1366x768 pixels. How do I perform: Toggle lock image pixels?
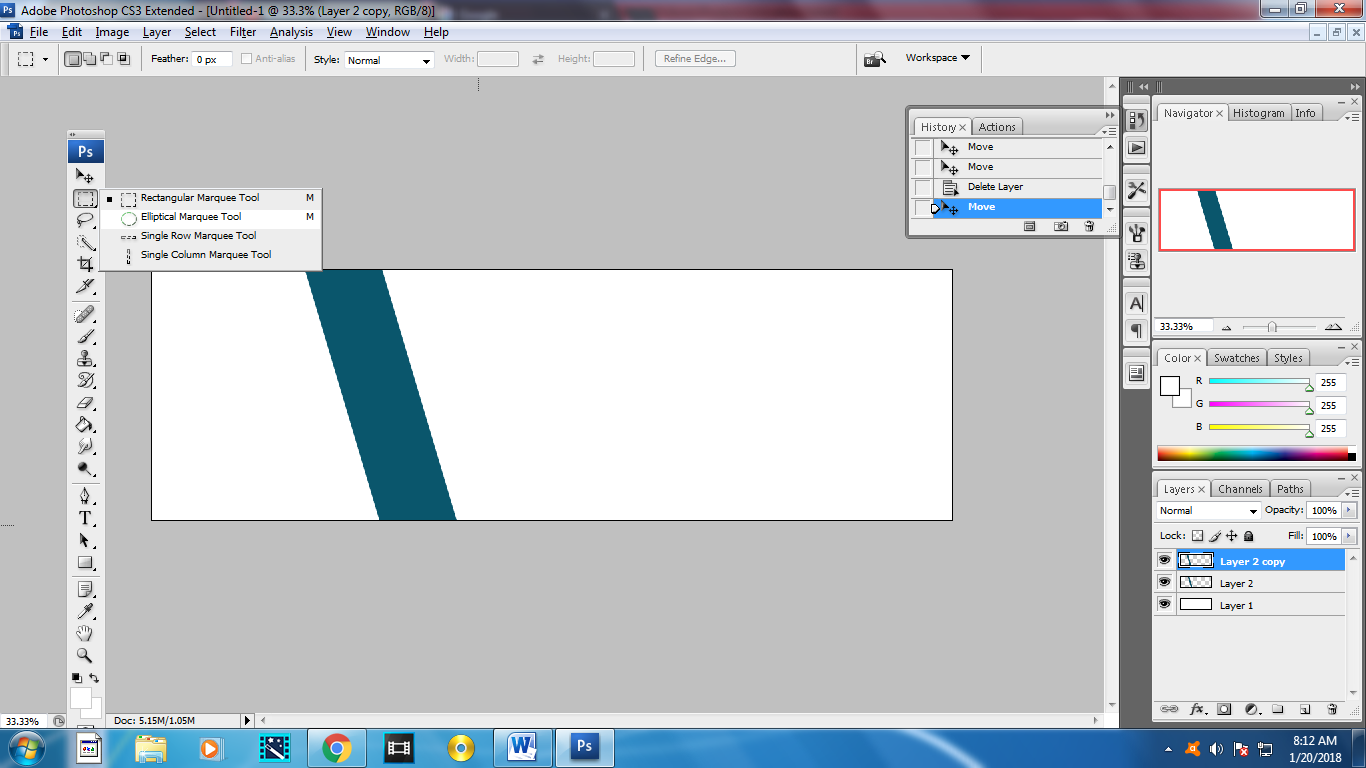coord(1215,536)
